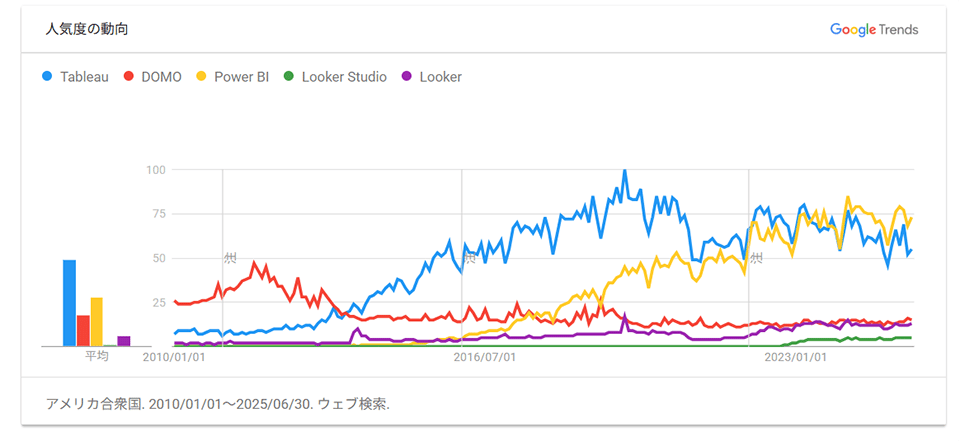Open the note marker near 2010

[x=230, y=258]
